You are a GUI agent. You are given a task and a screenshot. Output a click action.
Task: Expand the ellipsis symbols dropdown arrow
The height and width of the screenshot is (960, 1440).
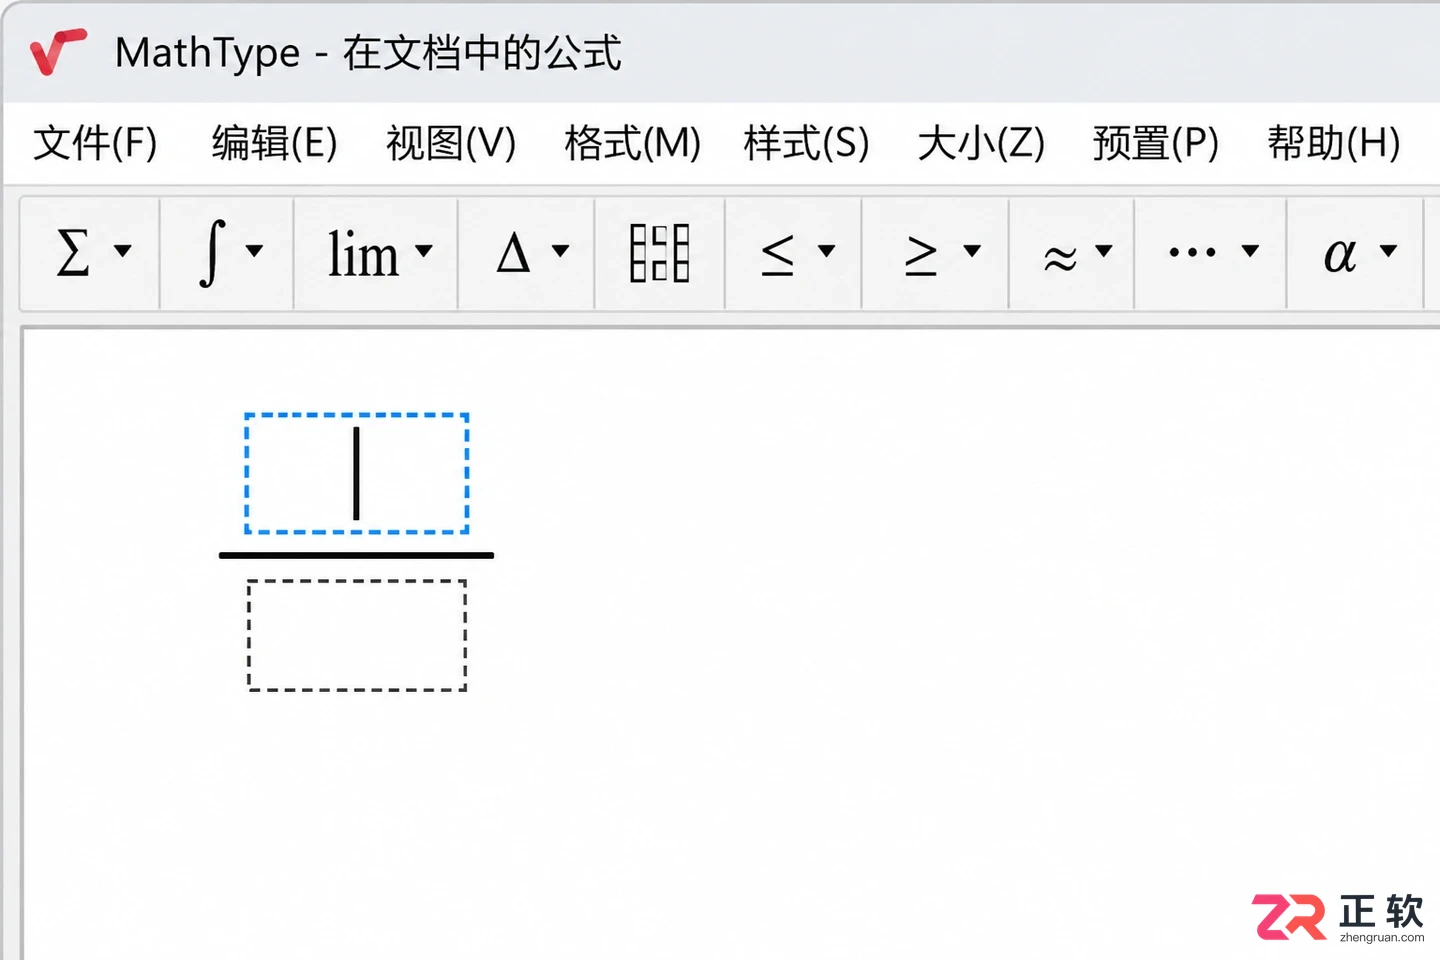point(1250,250)
